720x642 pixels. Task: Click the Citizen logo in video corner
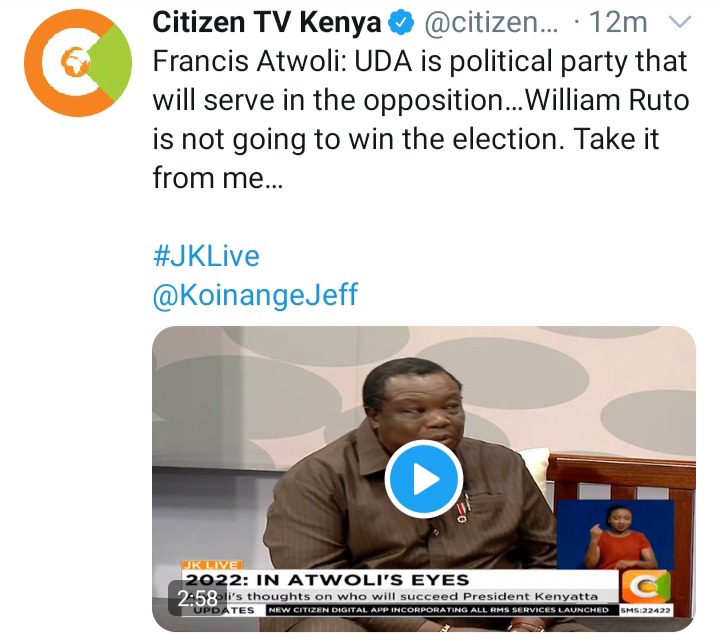[x=645, y=586]
